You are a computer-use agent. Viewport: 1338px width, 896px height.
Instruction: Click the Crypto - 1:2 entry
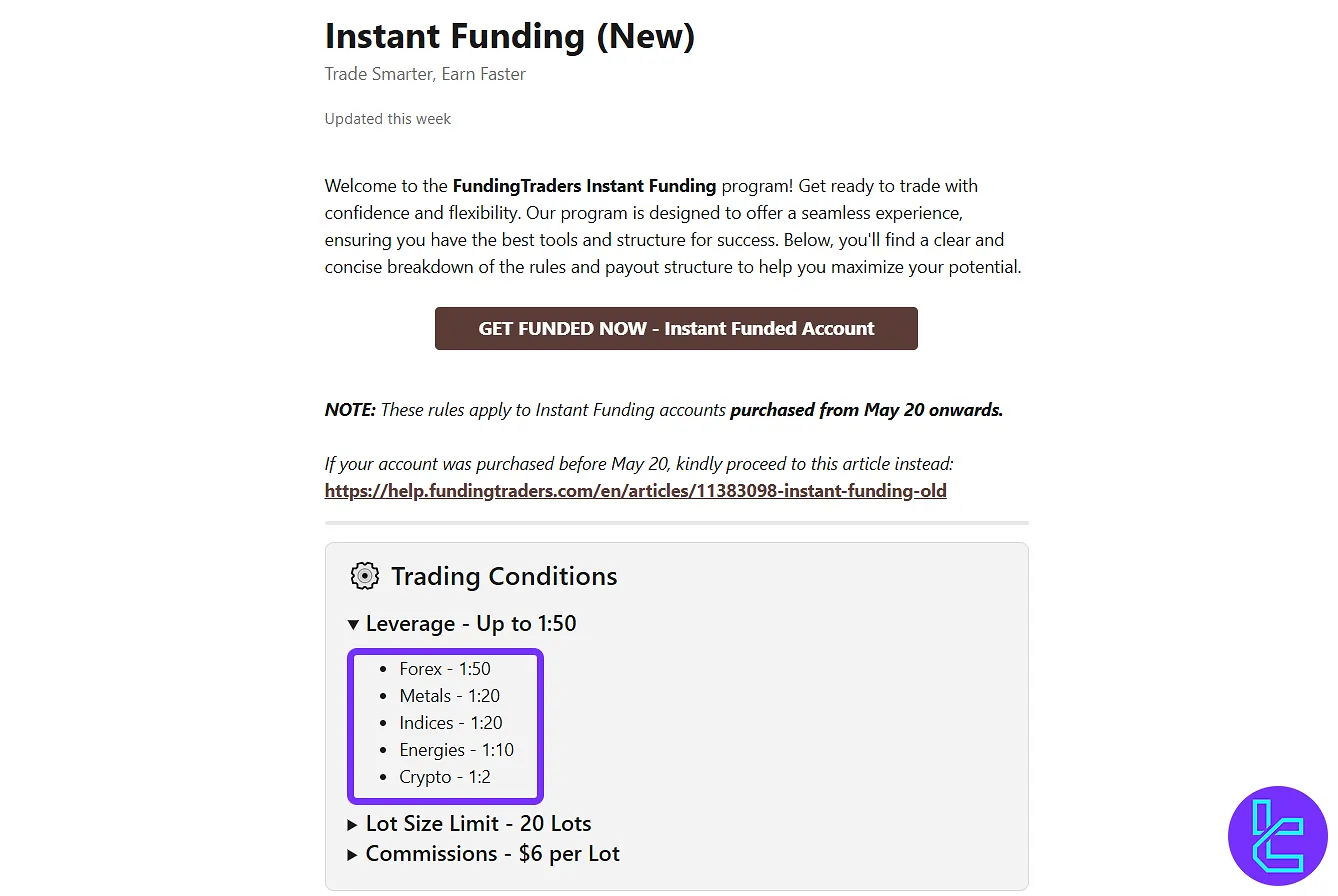pos(445,777)
